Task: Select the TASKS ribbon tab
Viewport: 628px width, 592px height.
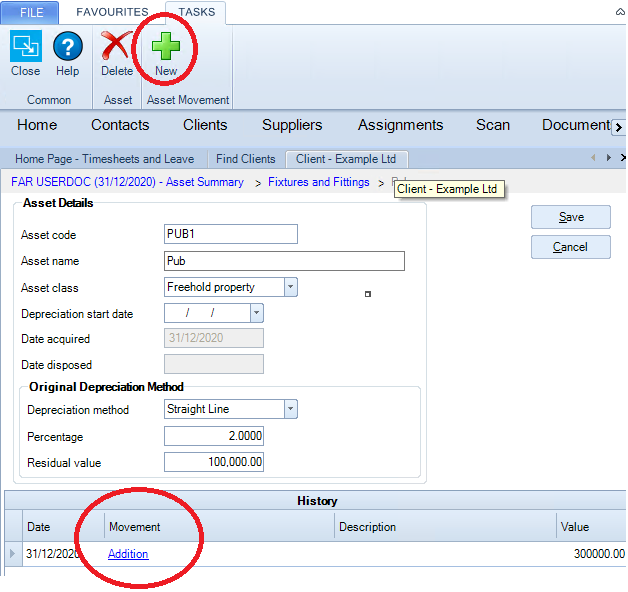Action: (x=196, y=12)
